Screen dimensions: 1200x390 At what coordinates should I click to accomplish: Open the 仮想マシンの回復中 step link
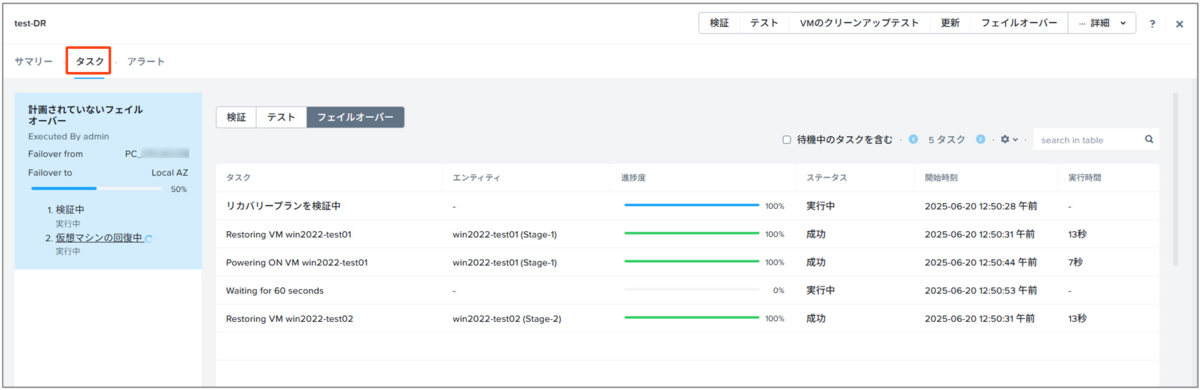[98, 239]
